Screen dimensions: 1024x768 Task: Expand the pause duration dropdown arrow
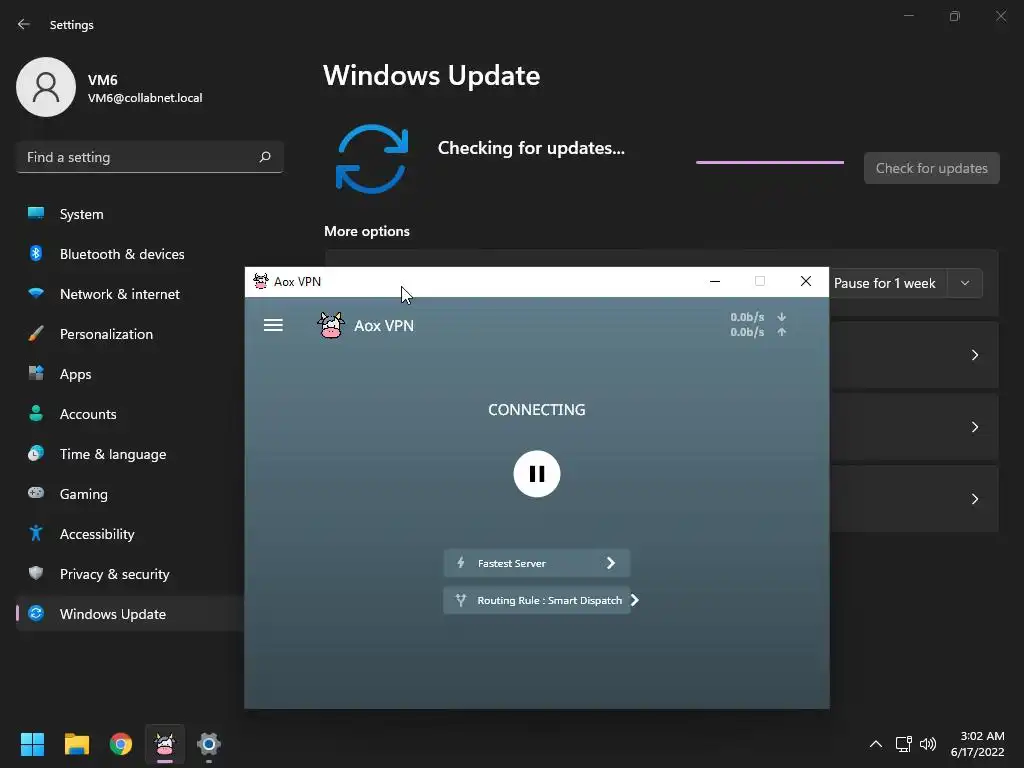click(x=965, y=283)
